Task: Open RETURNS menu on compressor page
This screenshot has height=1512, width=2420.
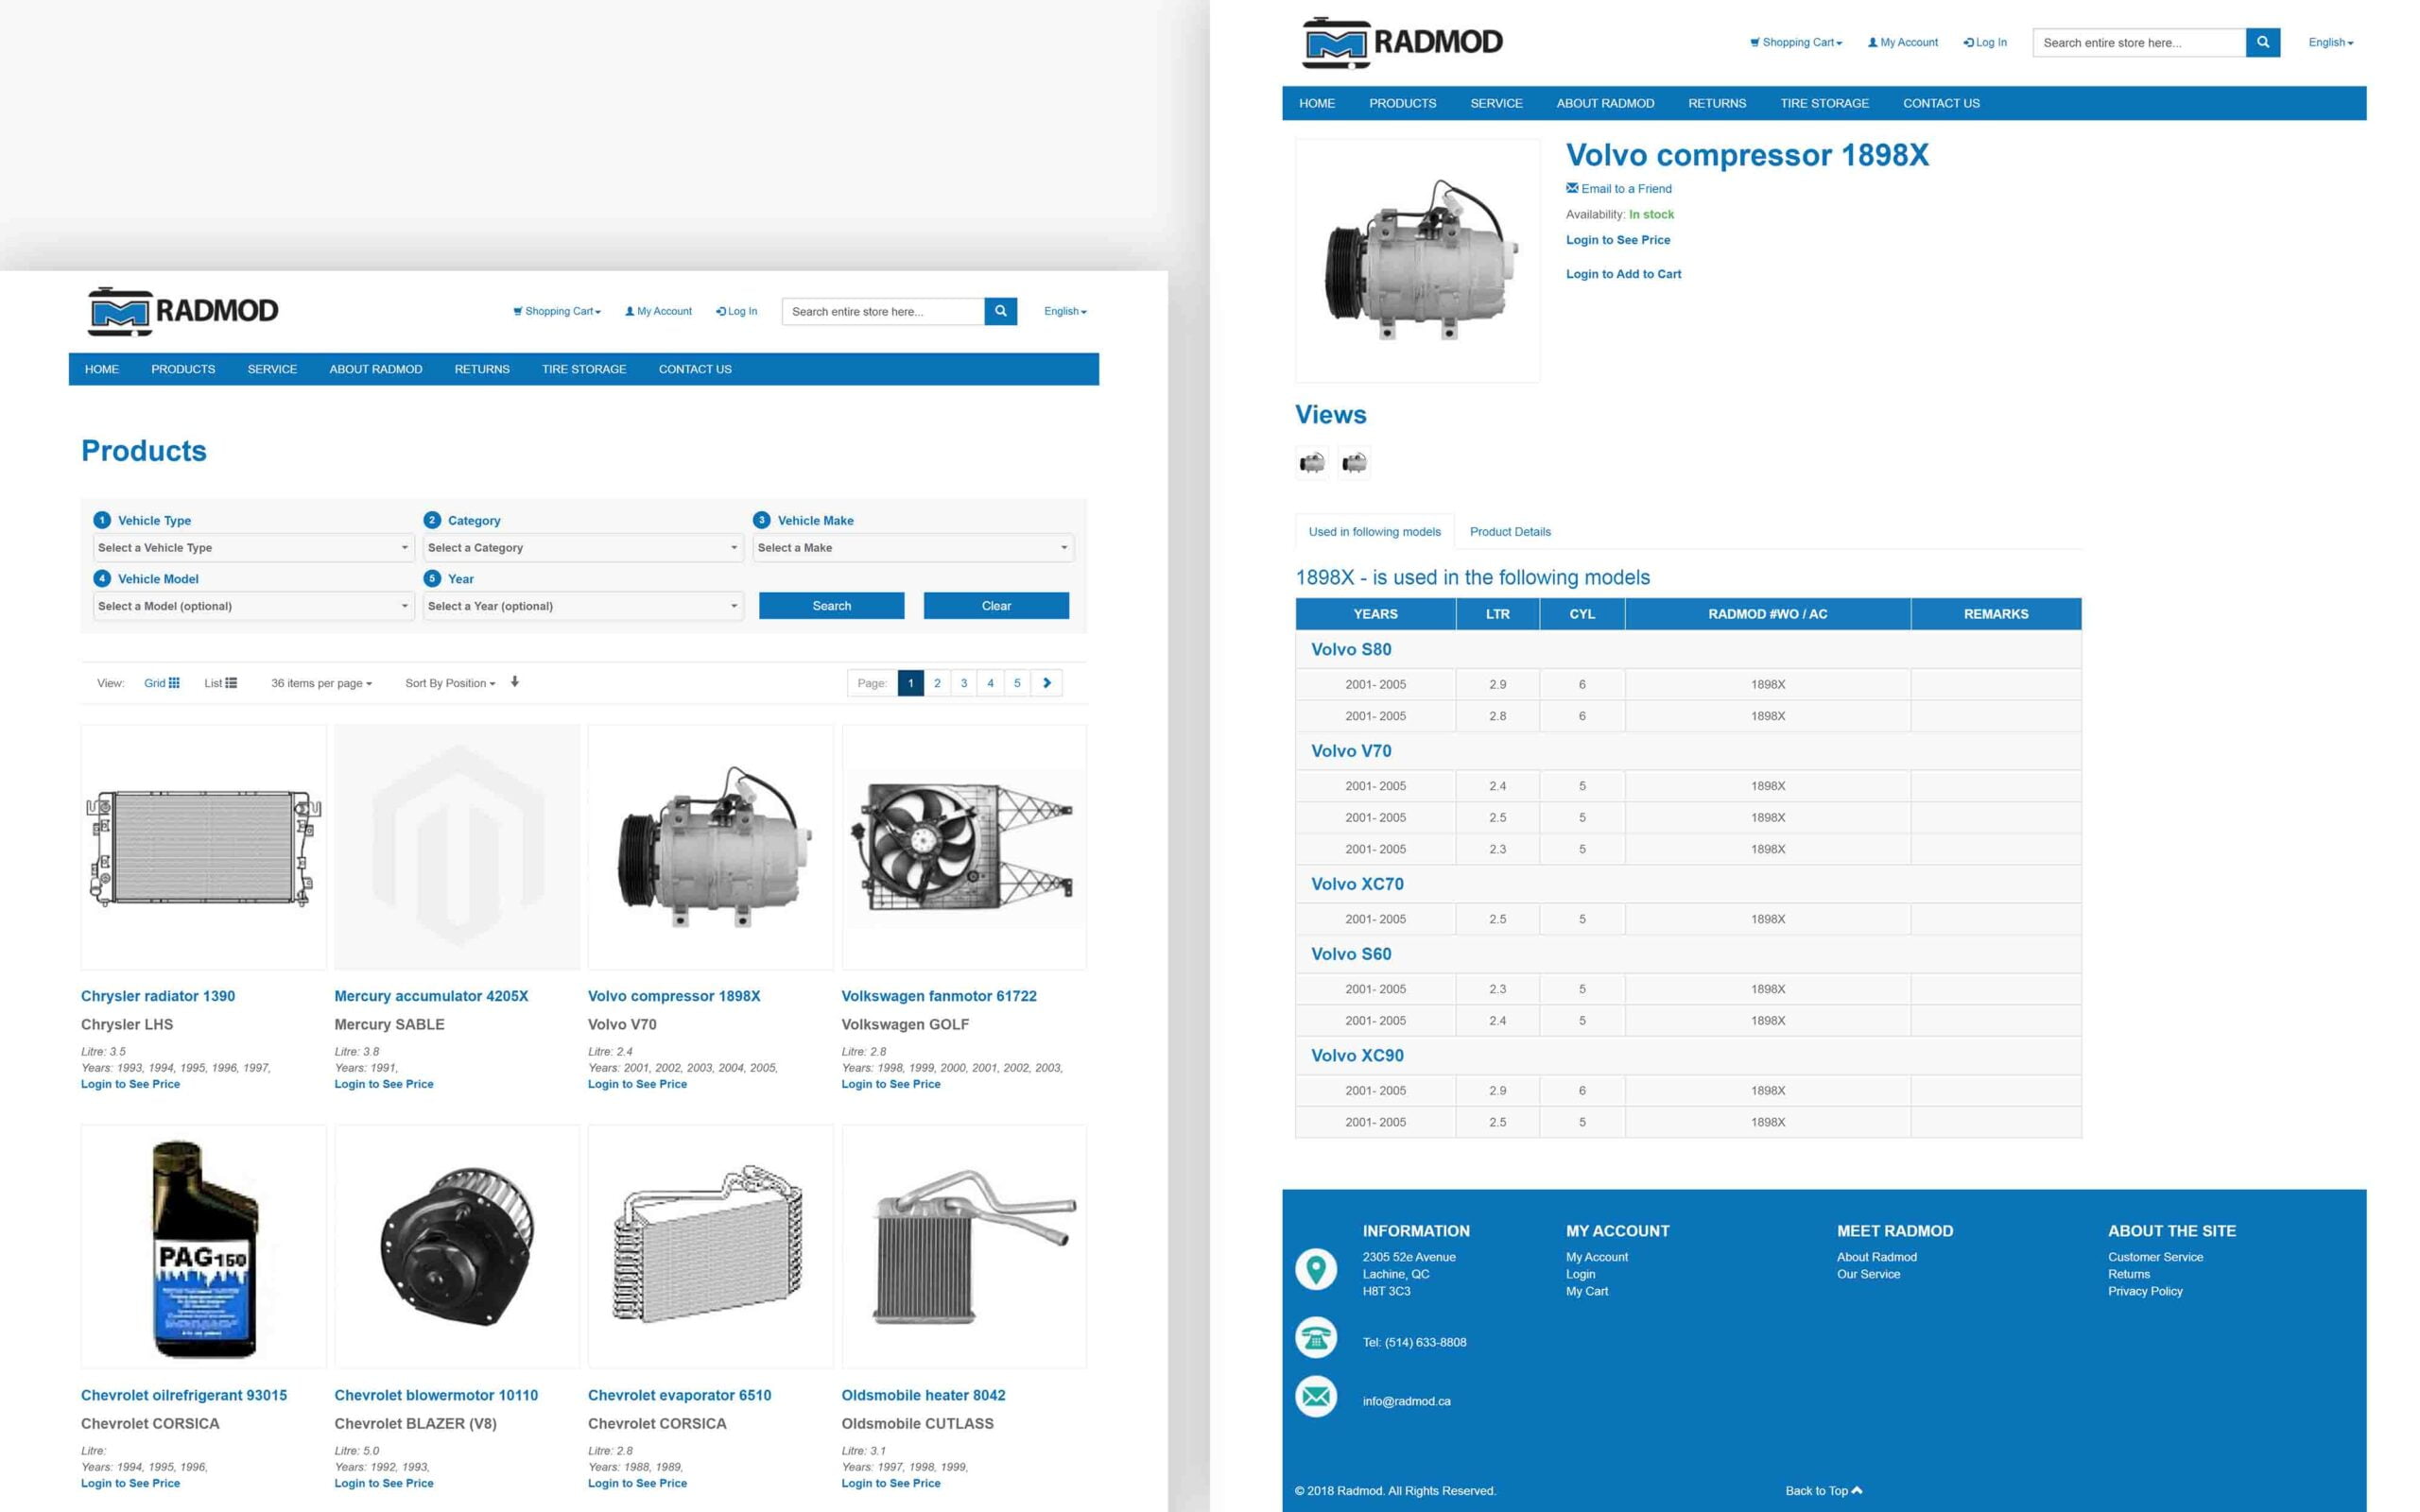Action: tap(1717, 103)
